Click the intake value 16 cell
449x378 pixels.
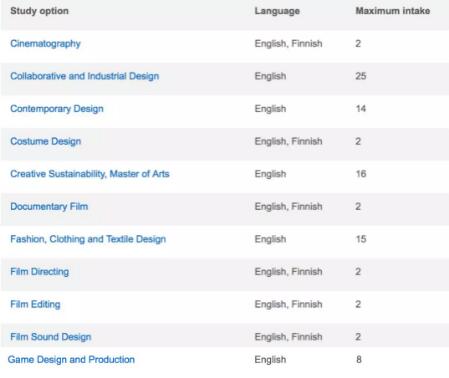(361, 174)
